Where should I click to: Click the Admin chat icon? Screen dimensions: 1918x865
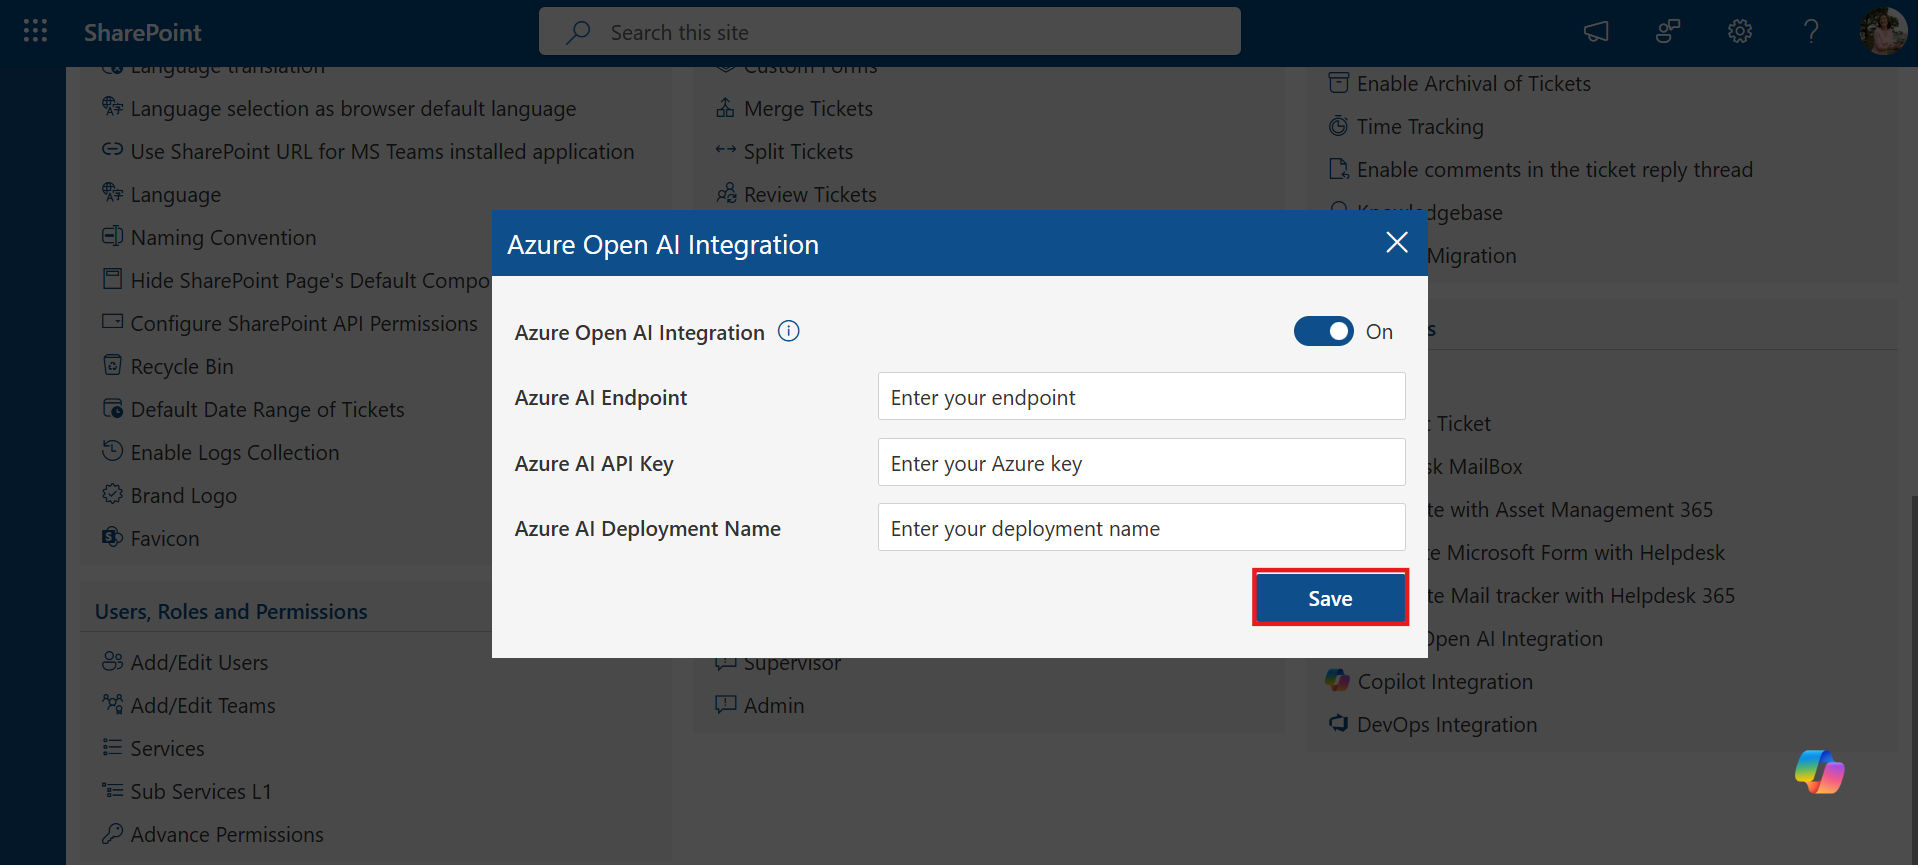(x=725, y=704)
